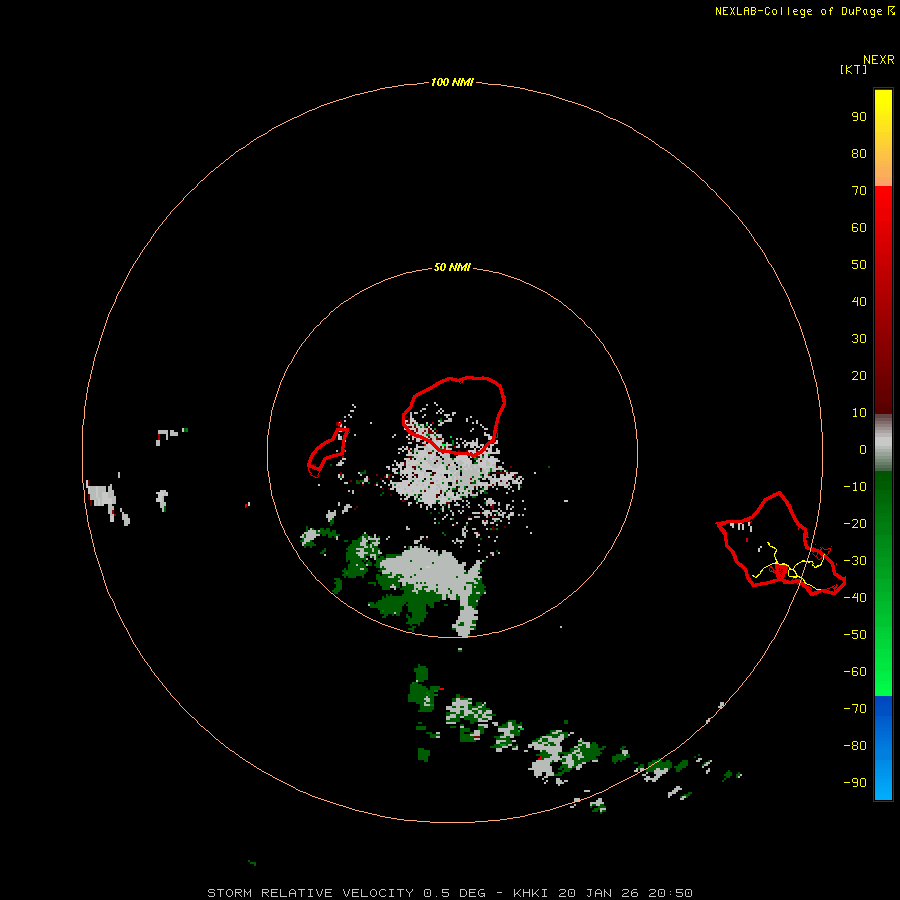Viewport: 900px width, 900px height.
Task: Click the "30" tick label on the velocity scale
Action: 859,339
